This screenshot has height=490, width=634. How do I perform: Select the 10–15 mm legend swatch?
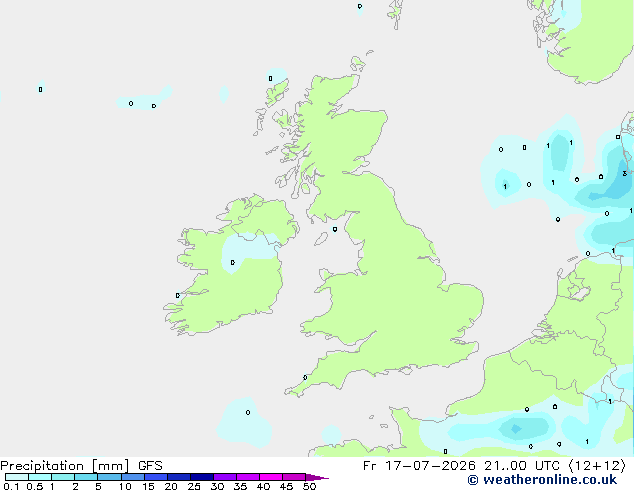[x=133, y=477]
